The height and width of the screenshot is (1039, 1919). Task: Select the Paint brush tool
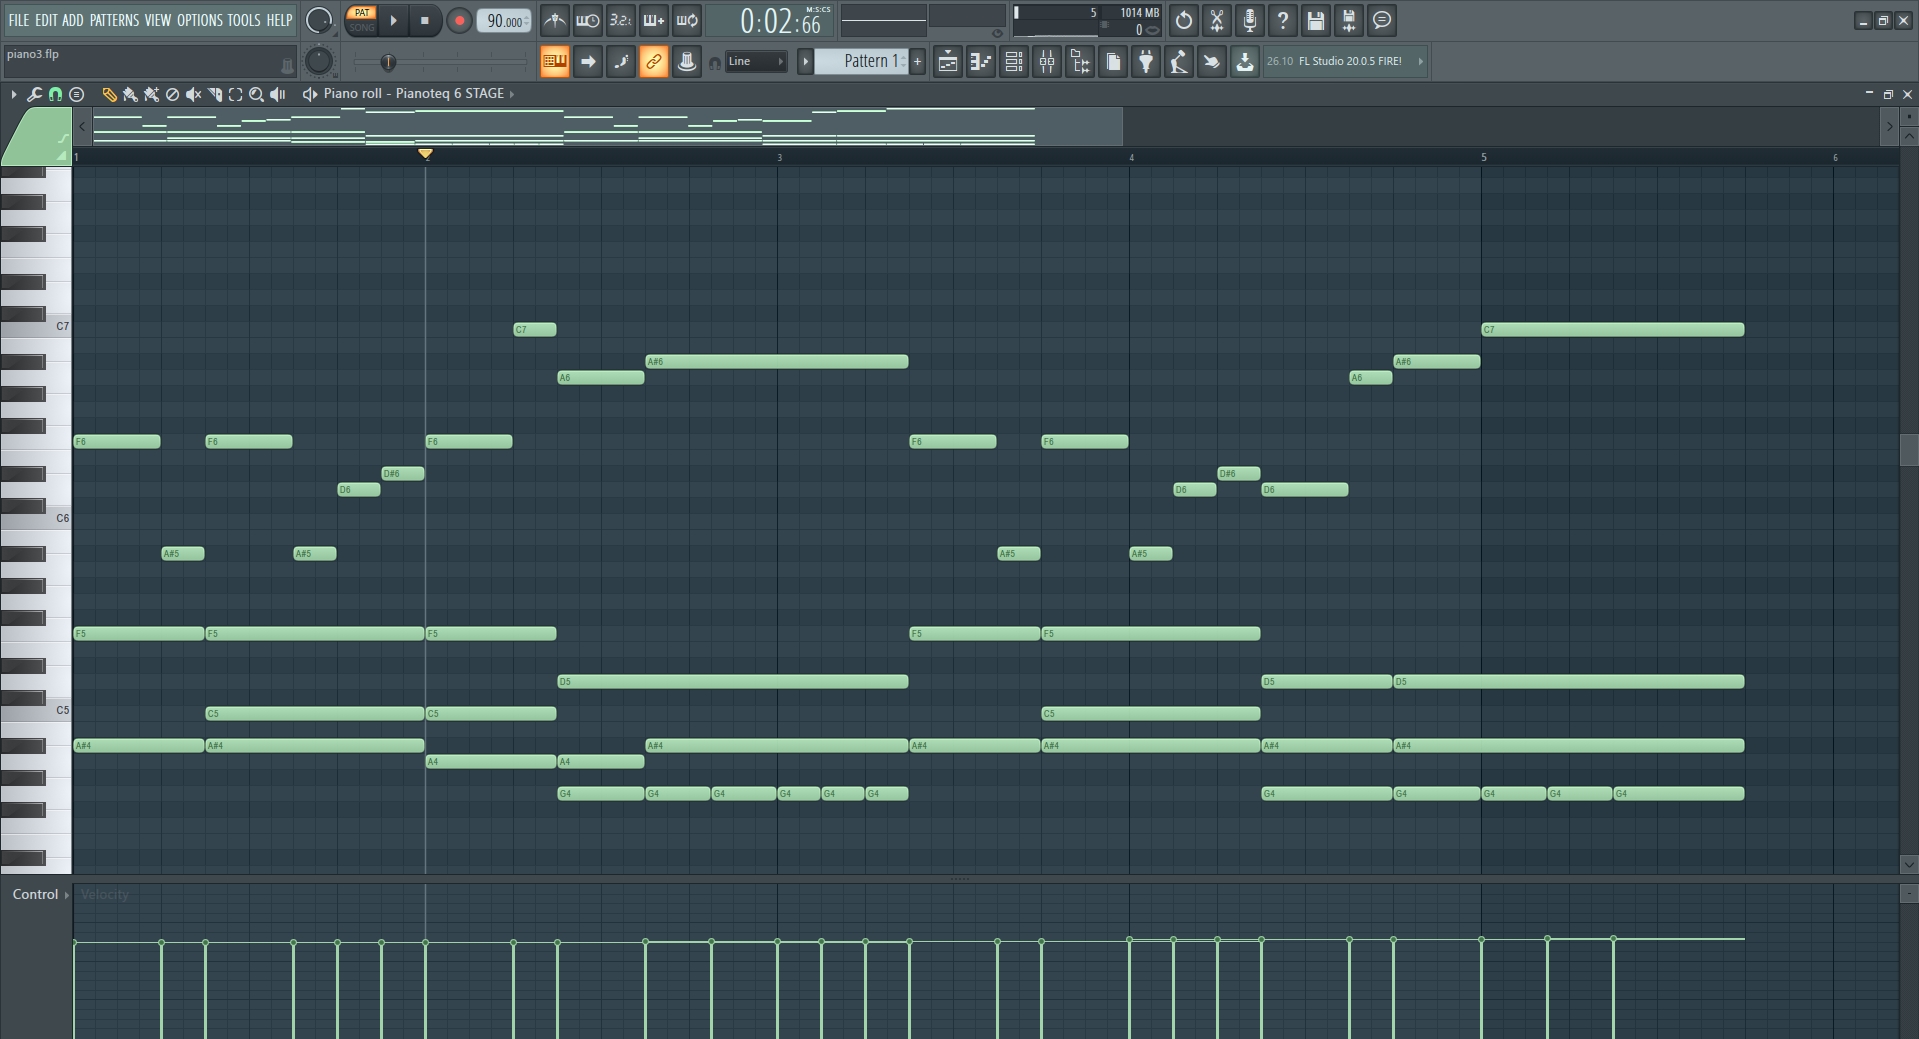coord(130,94)
